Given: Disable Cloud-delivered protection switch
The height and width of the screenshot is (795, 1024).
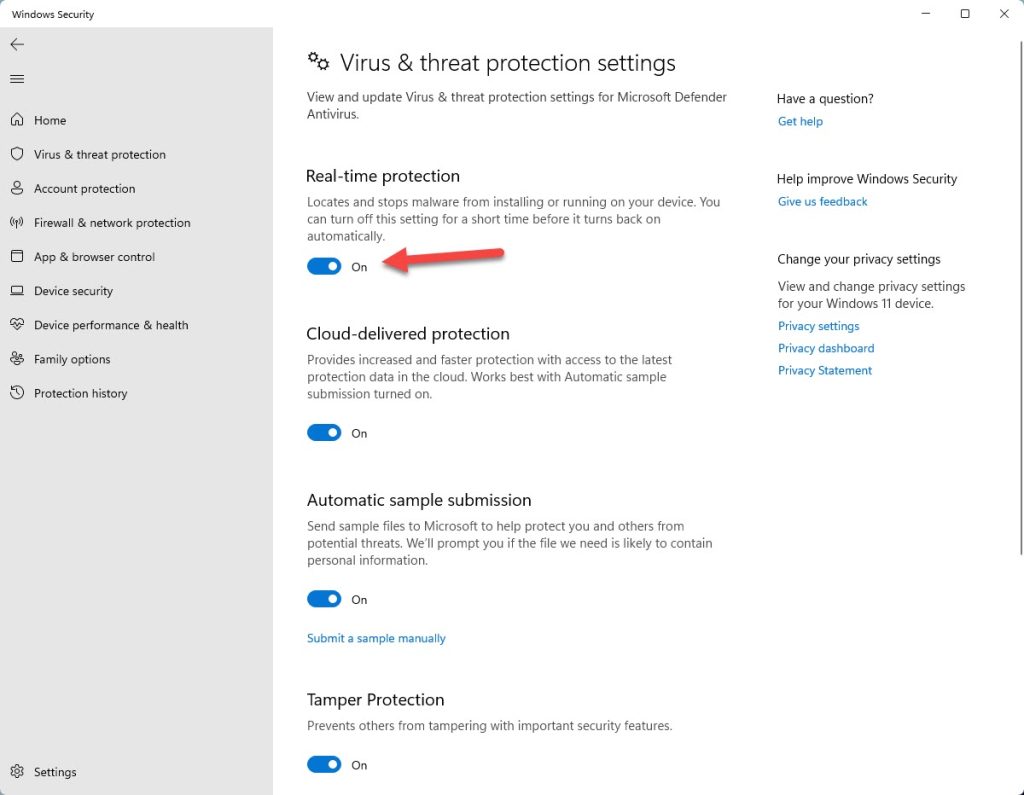Looking at the screenshot, I should pos(324,432).
